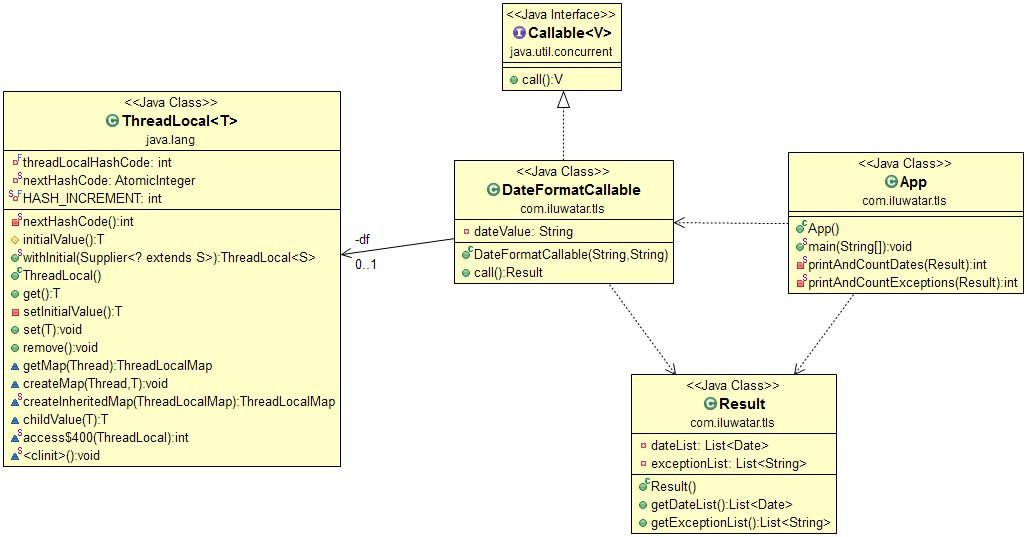Select the dateValue field icon
The image size is (1027, 537).
coord(465,231)
